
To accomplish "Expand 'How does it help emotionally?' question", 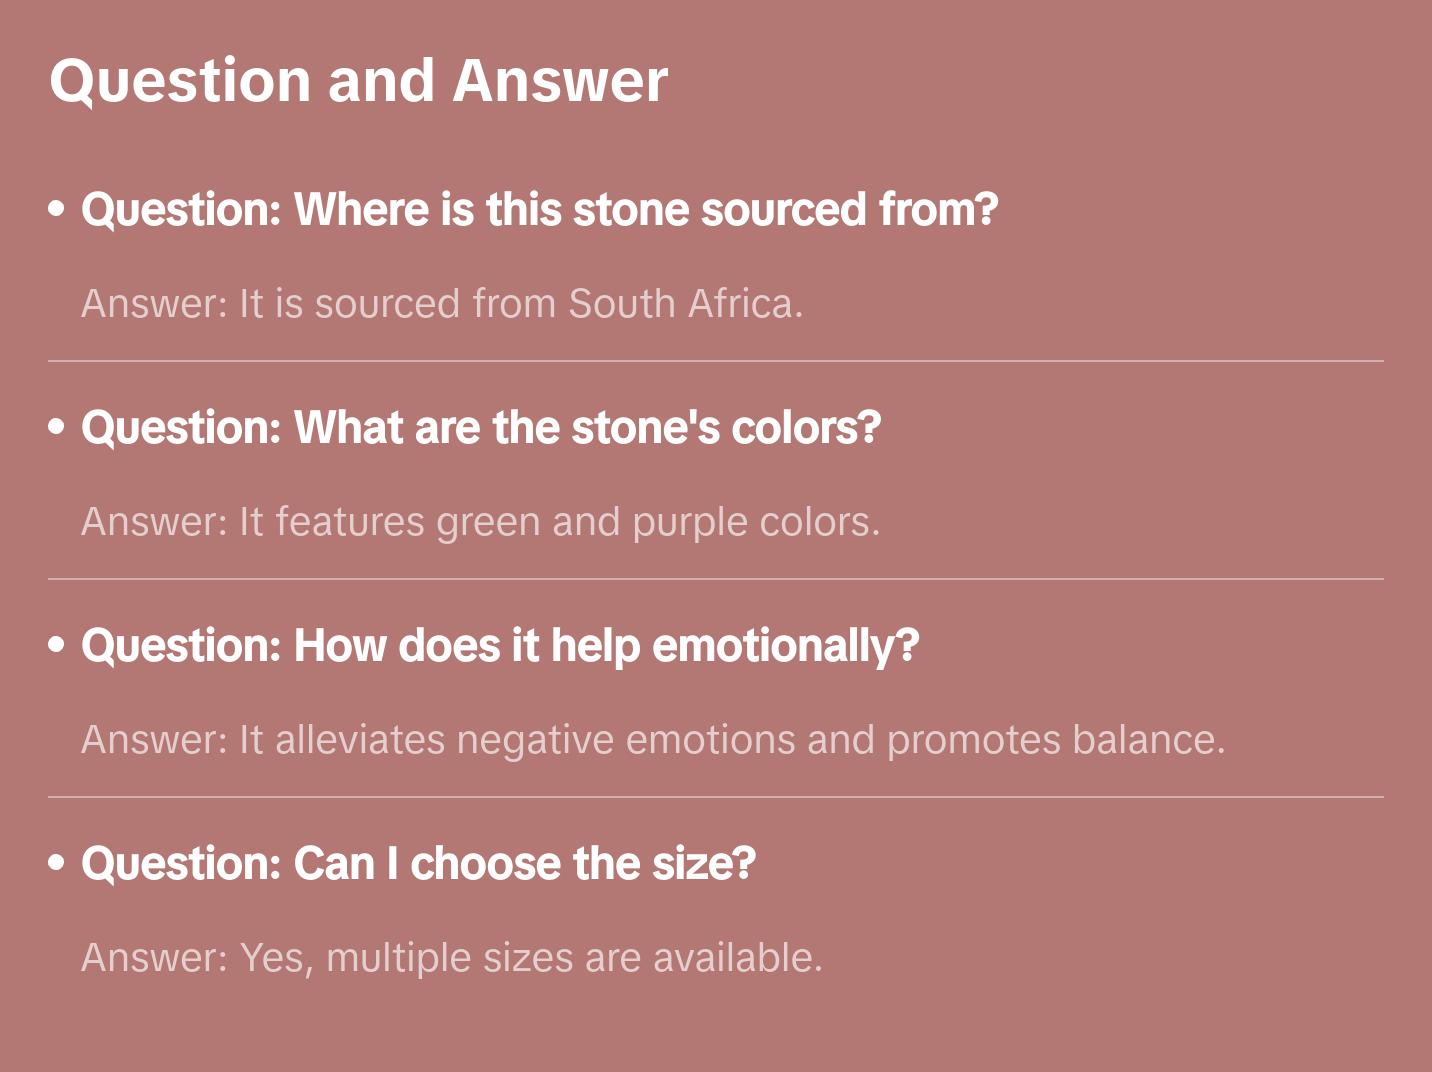I will [500, 646].
